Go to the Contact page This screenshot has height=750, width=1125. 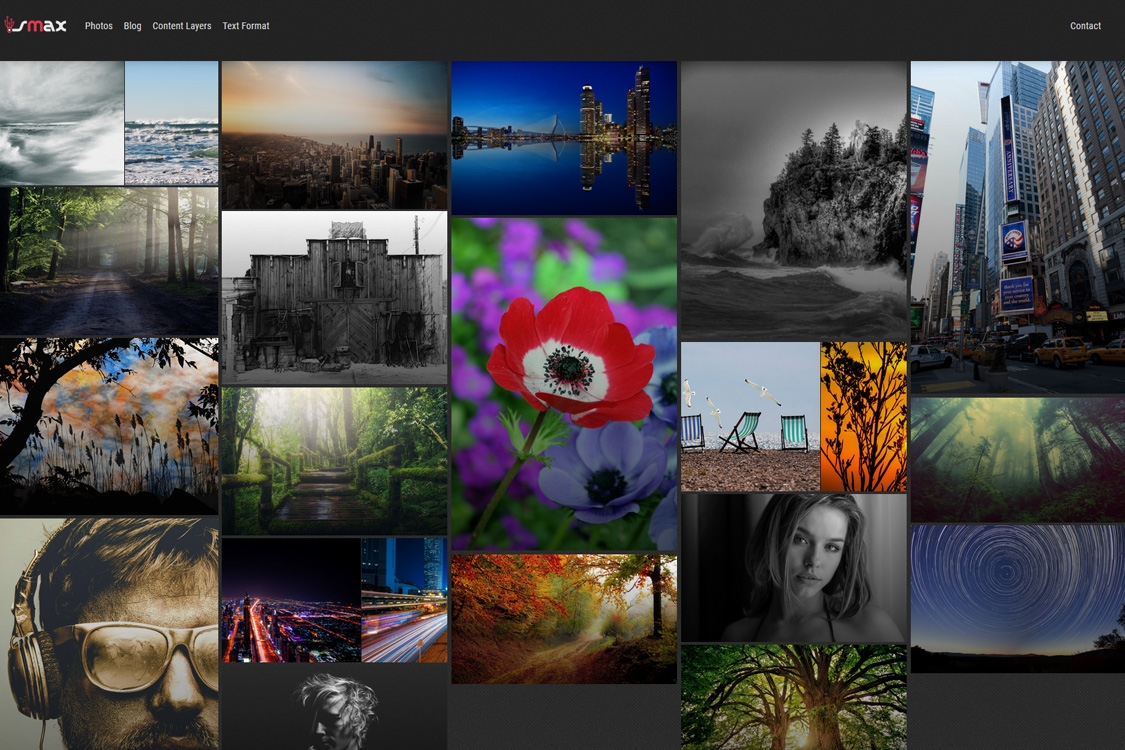(x=1085, y=26)
